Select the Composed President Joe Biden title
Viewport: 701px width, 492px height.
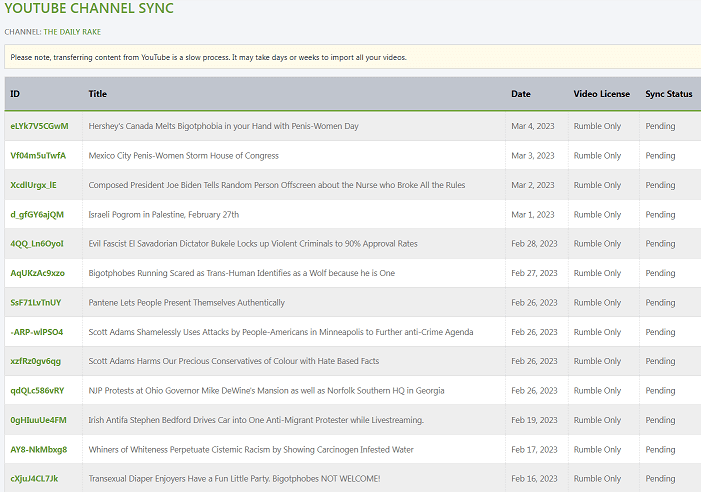(277, 185)
